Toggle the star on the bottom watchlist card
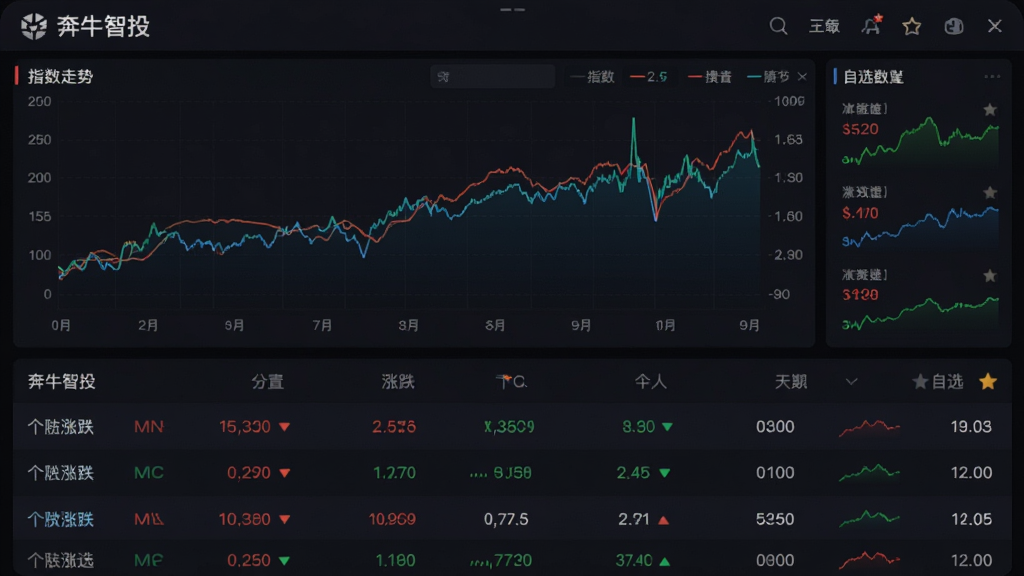 [990, 276]
